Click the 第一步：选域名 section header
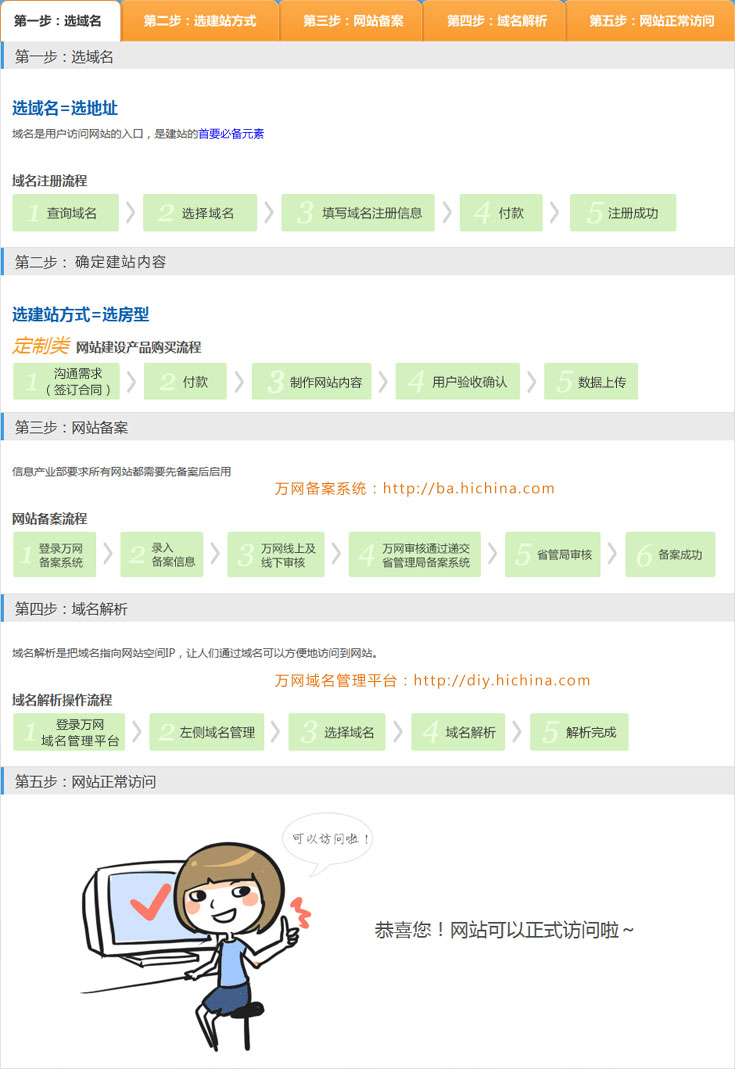This screenshot has width=735, height=1069. (x=368, y=56)
